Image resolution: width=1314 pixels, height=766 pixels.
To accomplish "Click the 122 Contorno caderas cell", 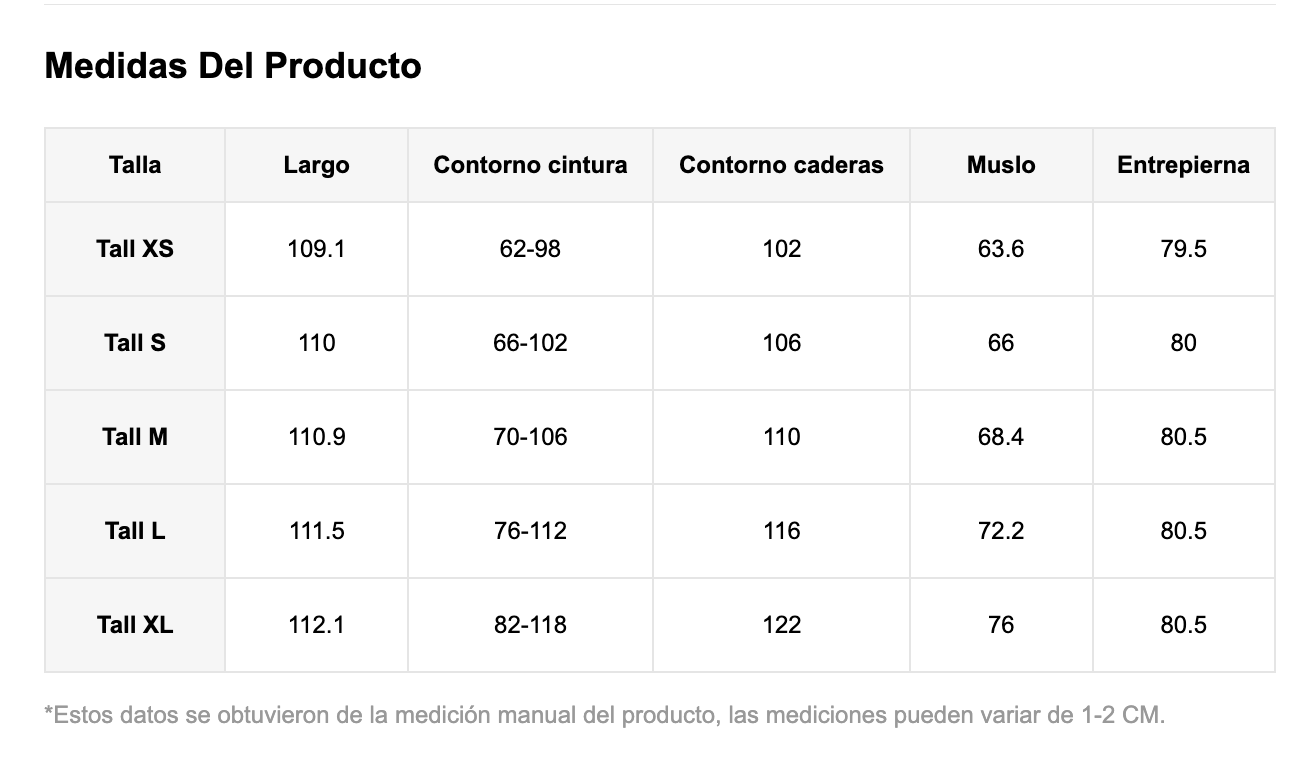I will pos(781,625).
